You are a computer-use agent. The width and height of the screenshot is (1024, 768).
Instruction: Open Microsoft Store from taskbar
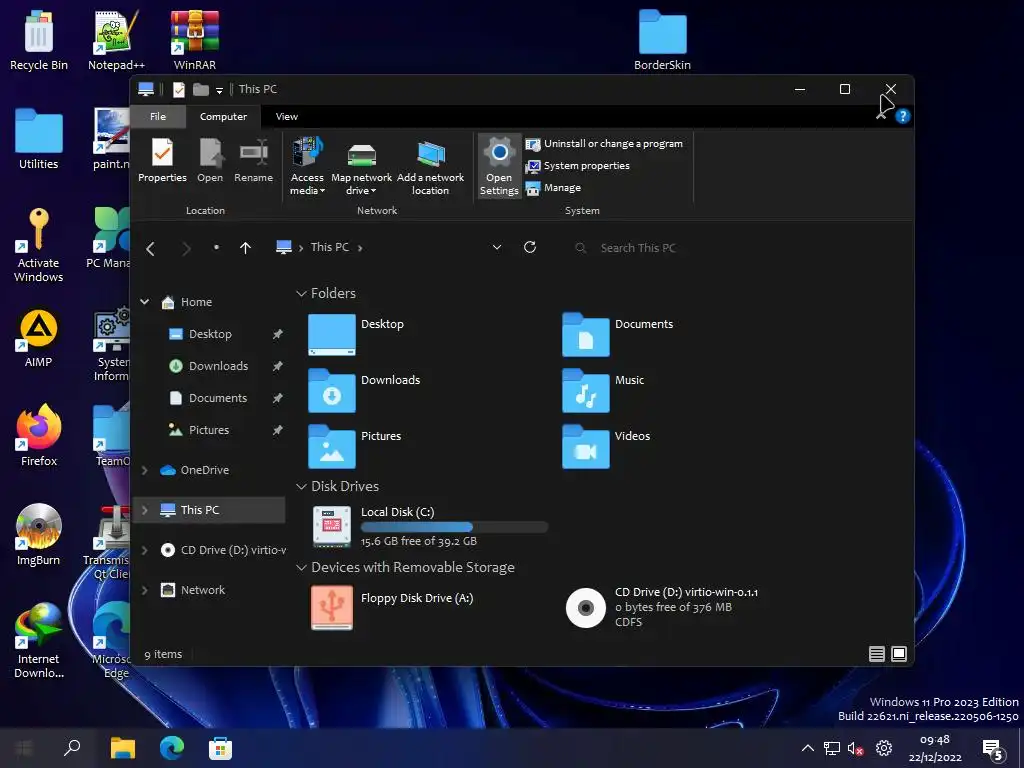(x=220, y=748)
